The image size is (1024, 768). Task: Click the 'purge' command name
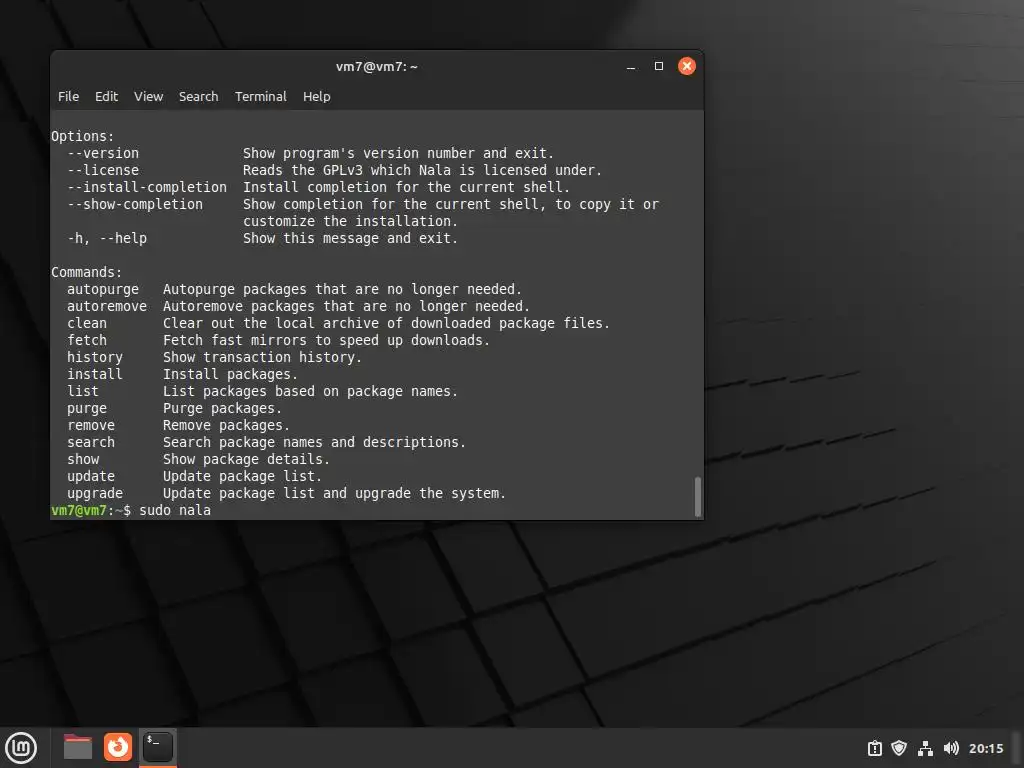pos(87,408)
